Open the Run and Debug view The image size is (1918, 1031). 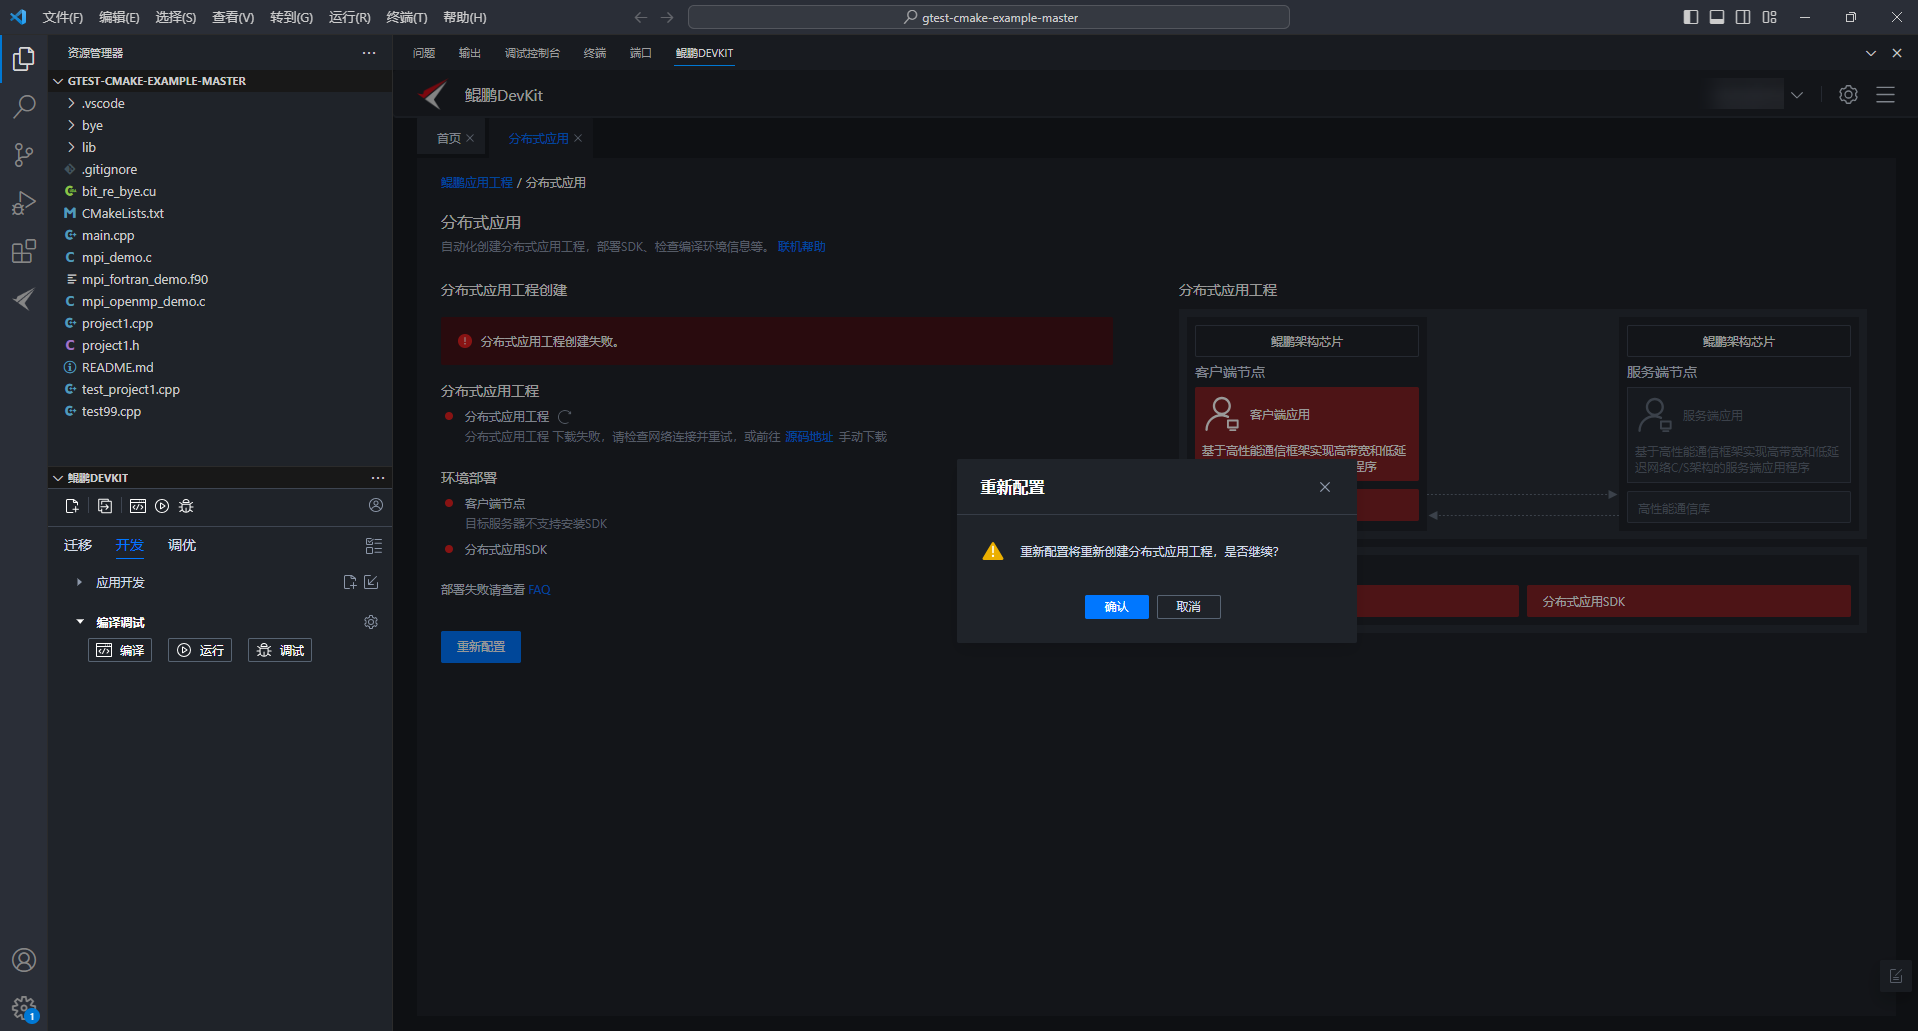coord(24,203)
